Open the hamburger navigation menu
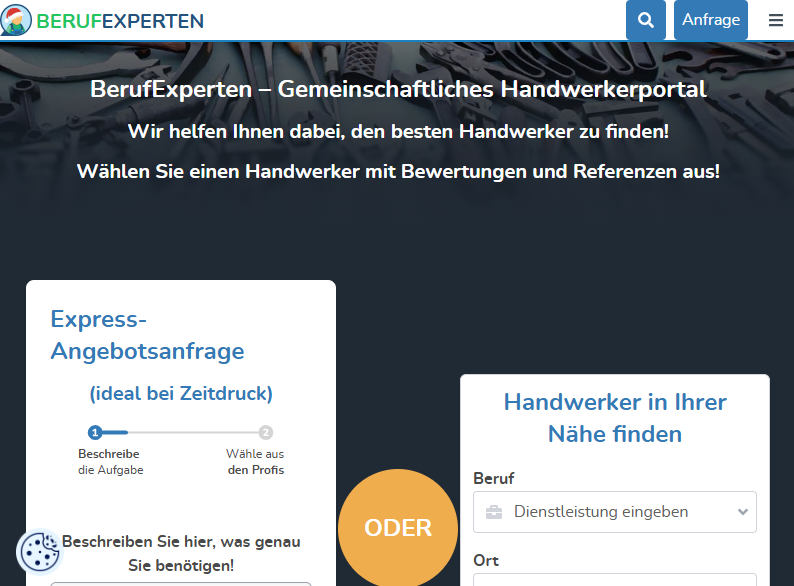This screenshot has width=794, height=586. (x=776, y=20)
